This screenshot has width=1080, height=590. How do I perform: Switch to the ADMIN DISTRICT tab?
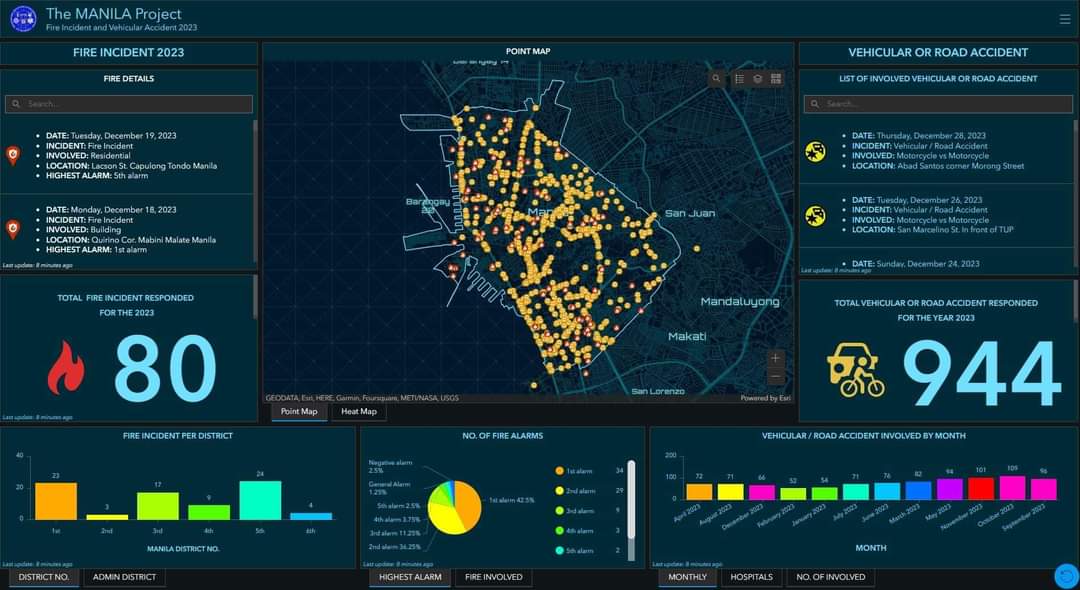click(x=125, y=577)
